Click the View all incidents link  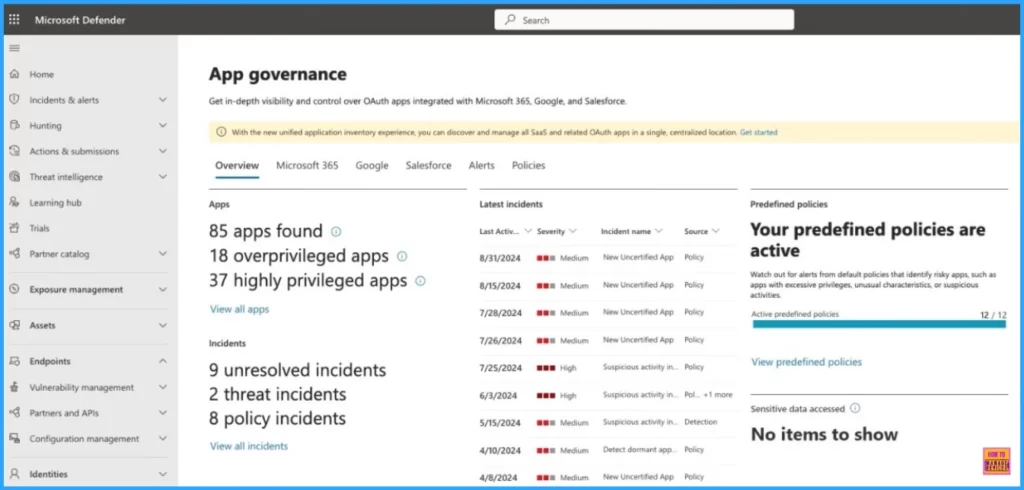tap(249, 446)
